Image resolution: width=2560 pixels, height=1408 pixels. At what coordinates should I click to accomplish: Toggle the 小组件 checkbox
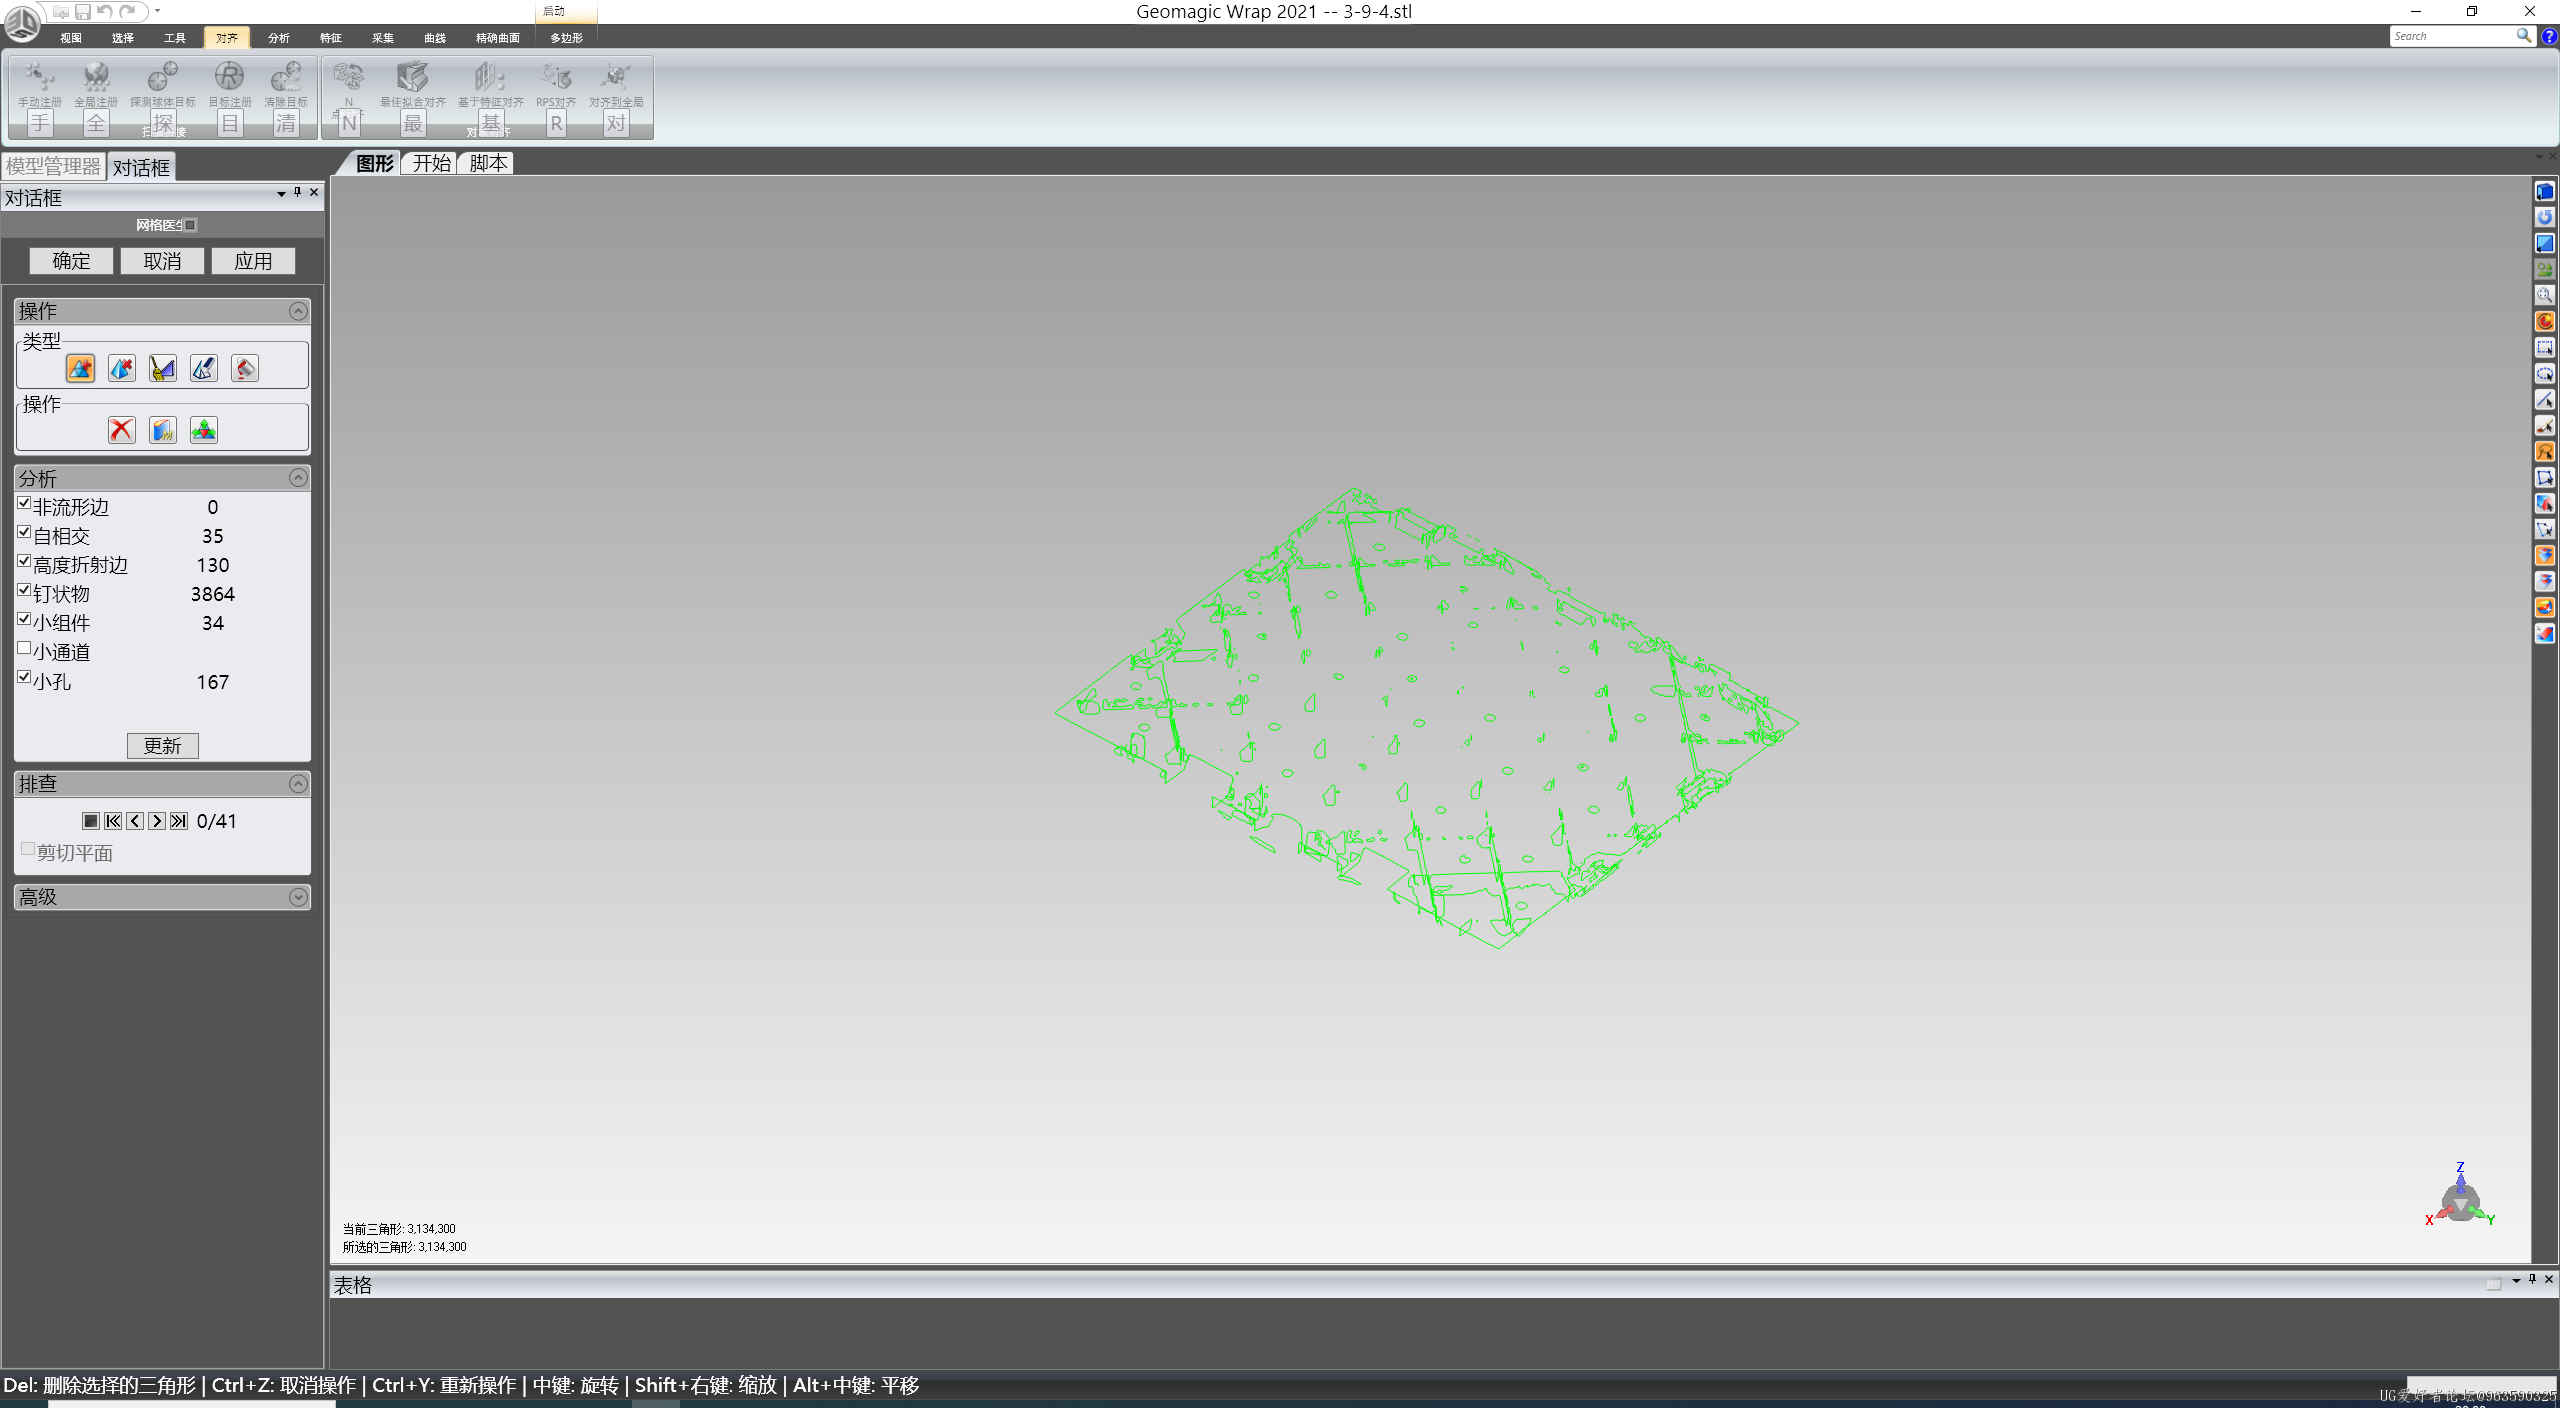tap(24, 619)
